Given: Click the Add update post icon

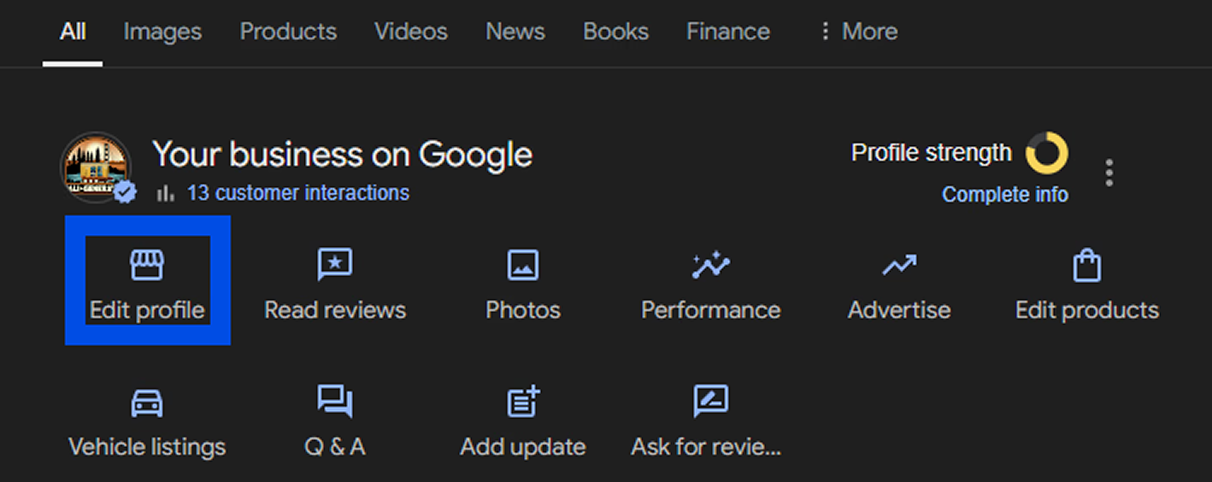Looking at the screenshot, I should [x=523, y=402].
